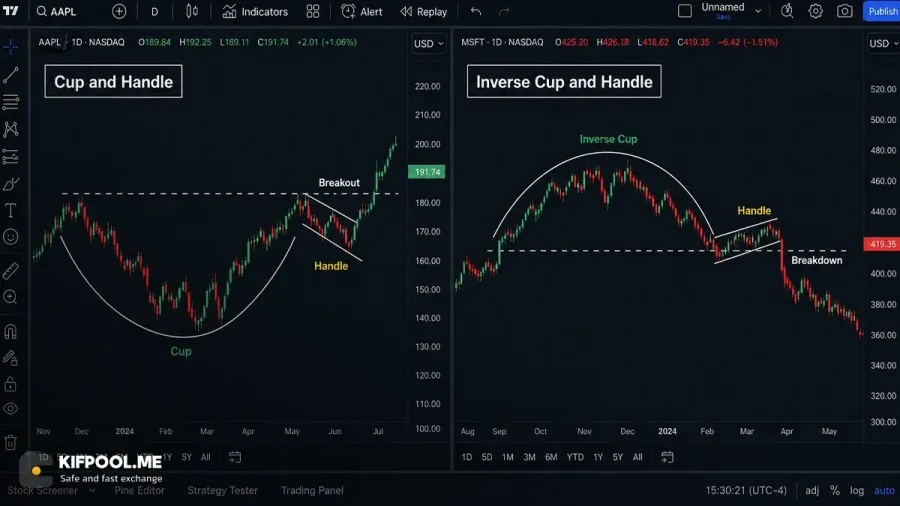Image resolution: width=900 pixels, height=506 pixels.
Task: Select the trend line drawing tool
Action: [11, 75]
